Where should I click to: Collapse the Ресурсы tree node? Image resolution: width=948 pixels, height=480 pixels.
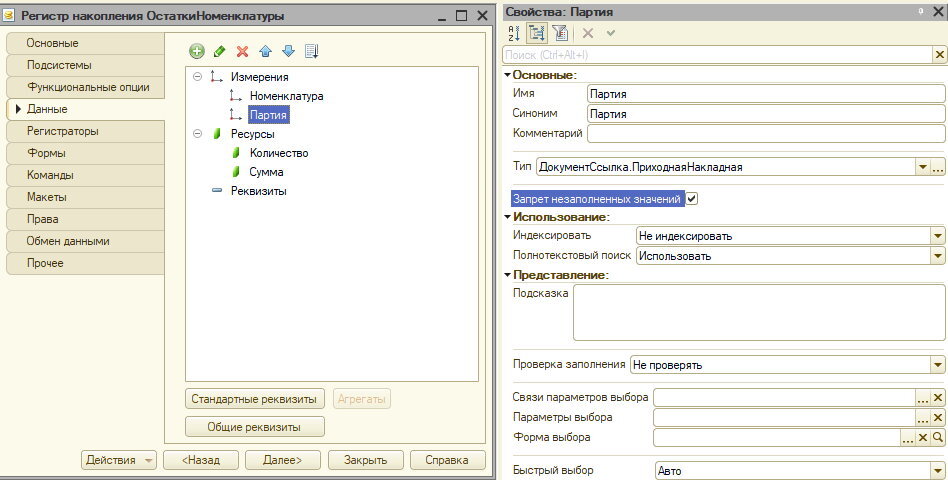[x=197, y=134]
